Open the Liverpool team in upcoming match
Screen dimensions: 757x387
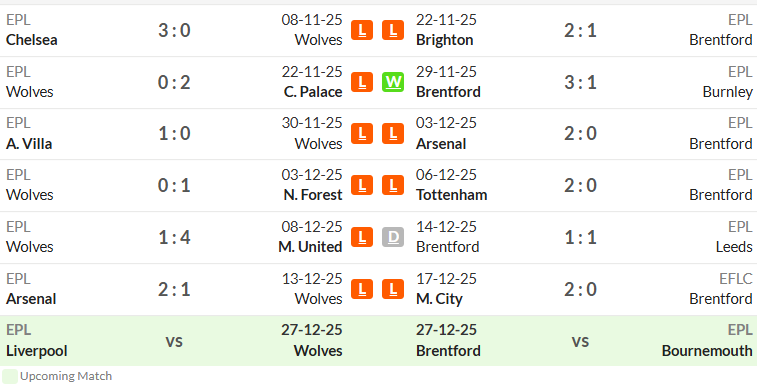(37, 351)
